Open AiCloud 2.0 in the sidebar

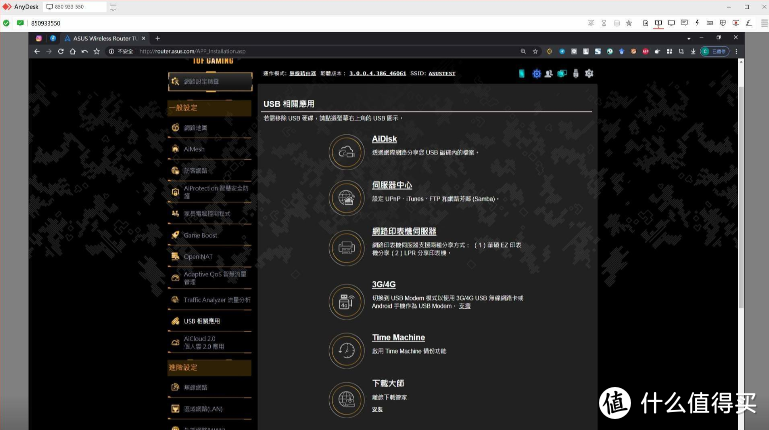[210, 342]
